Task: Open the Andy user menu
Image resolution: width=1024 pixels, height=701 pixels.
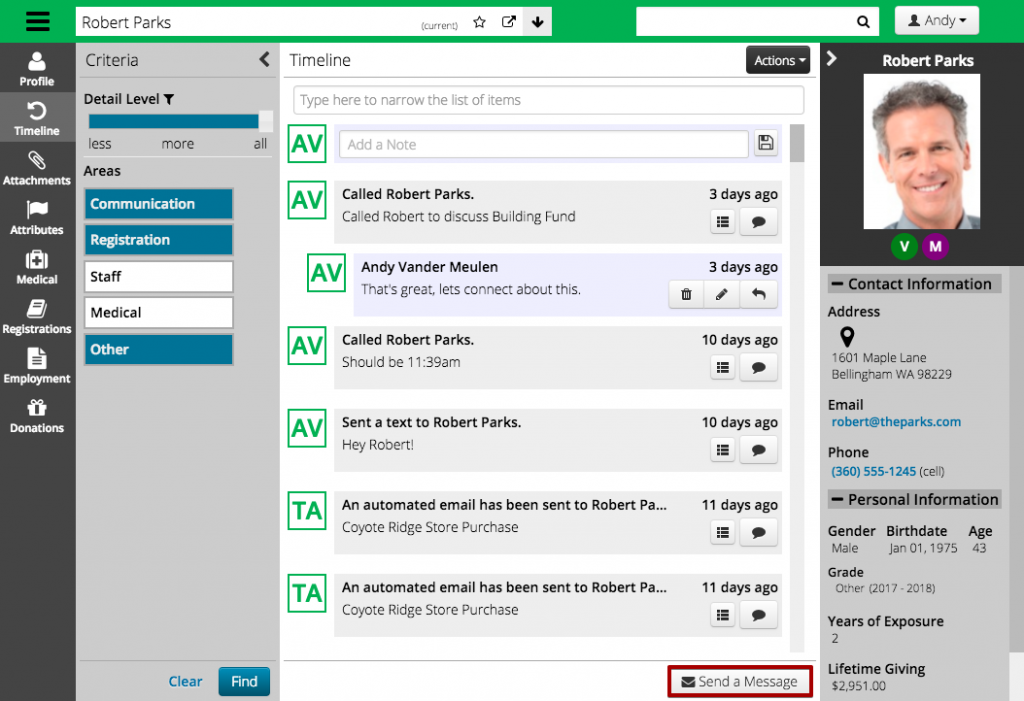Action: (936, 21)
